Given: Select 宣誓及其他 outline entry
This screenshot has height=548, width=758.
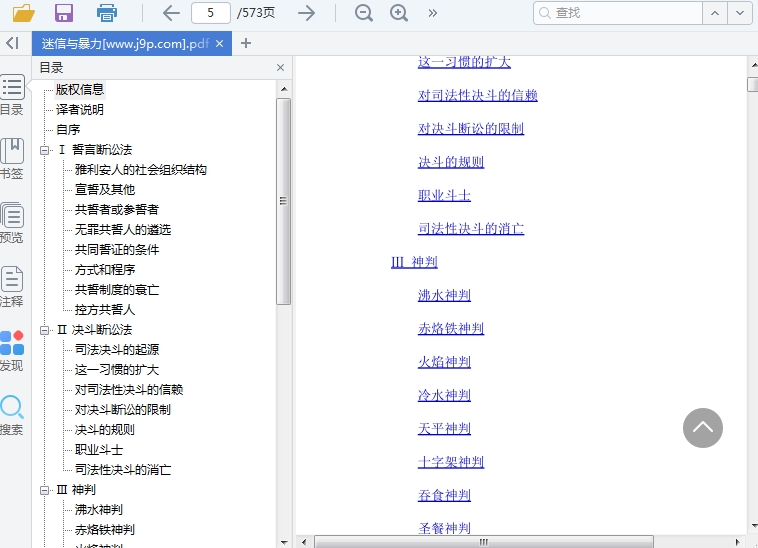Looking at the screenshot, I should (105, 189).
